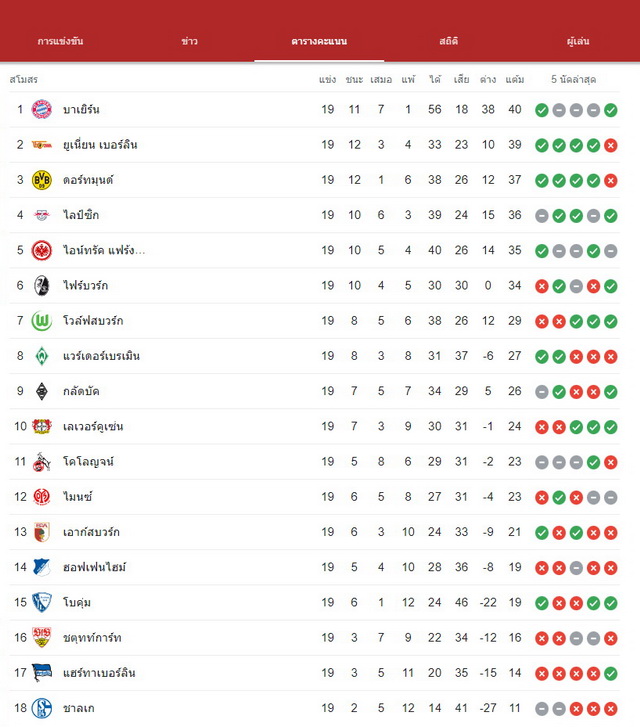Click the Bayern Munich club logo
The width and height of the screenshot is (640, 727).
tap(41, 109)
